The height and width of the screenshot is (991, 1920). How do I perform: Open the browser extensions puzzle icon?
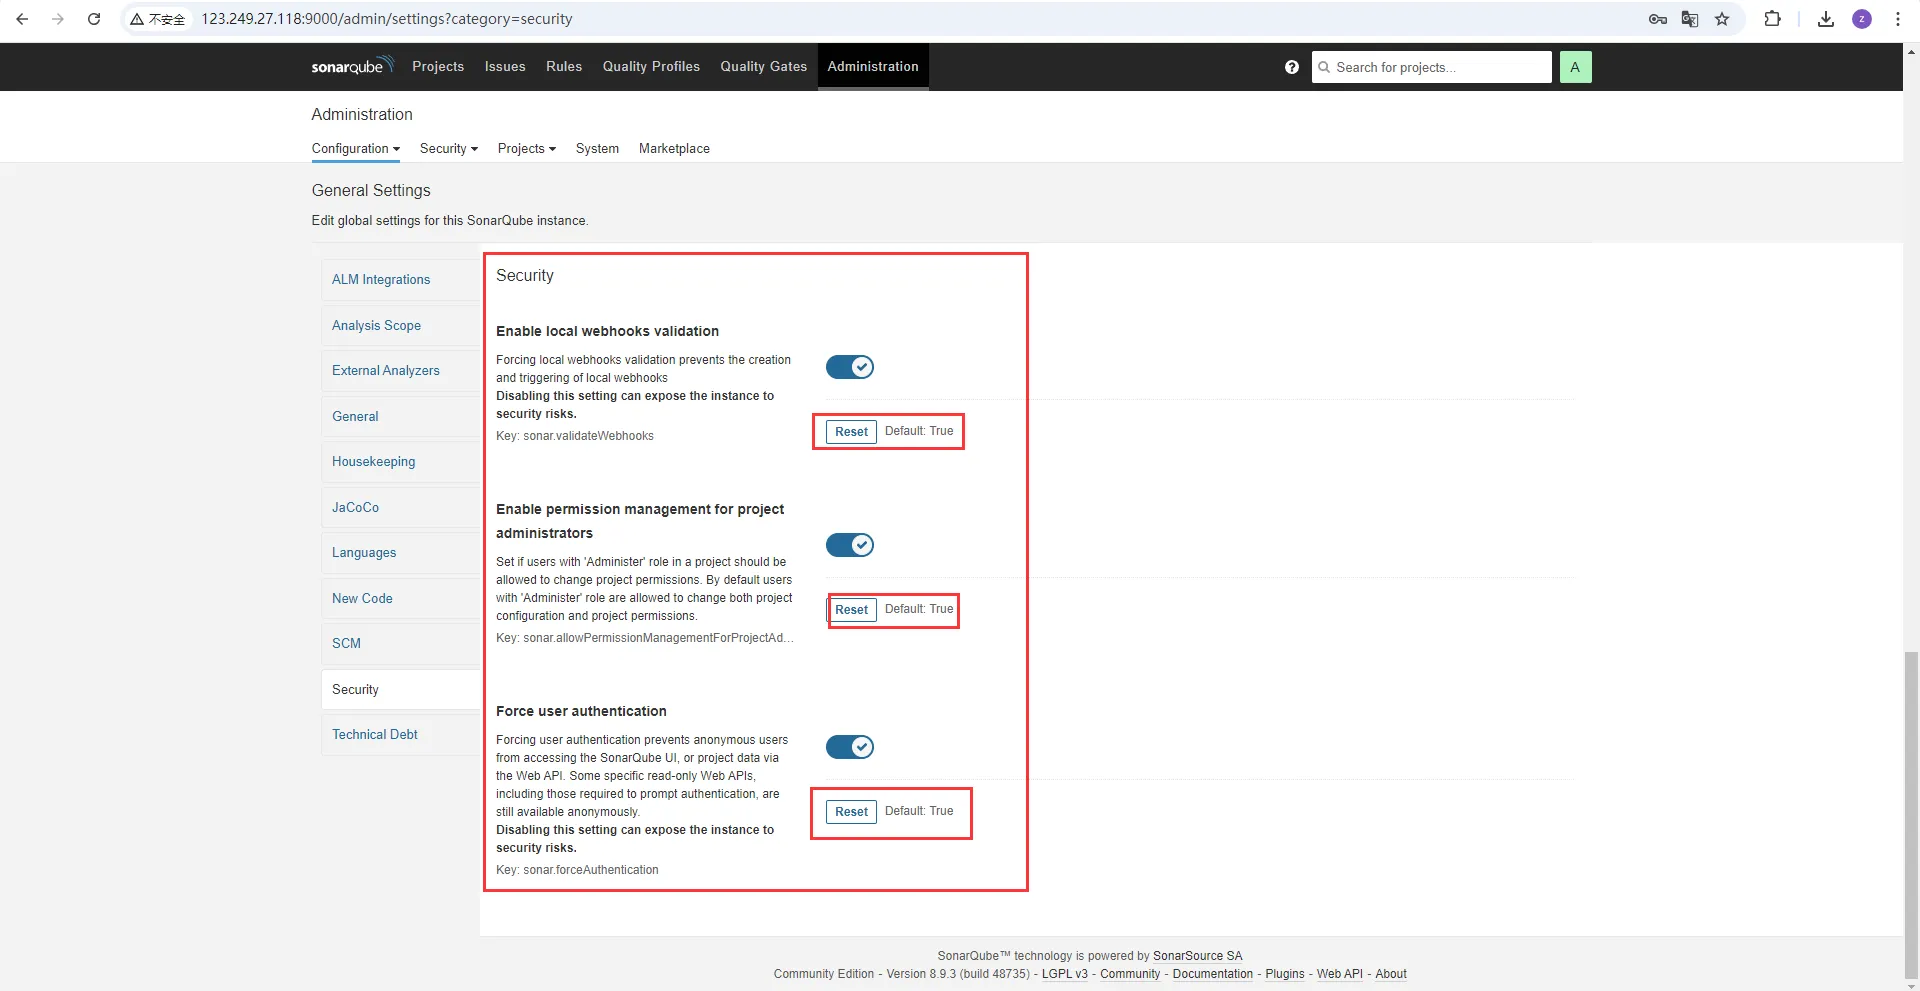click(1772, 19)
